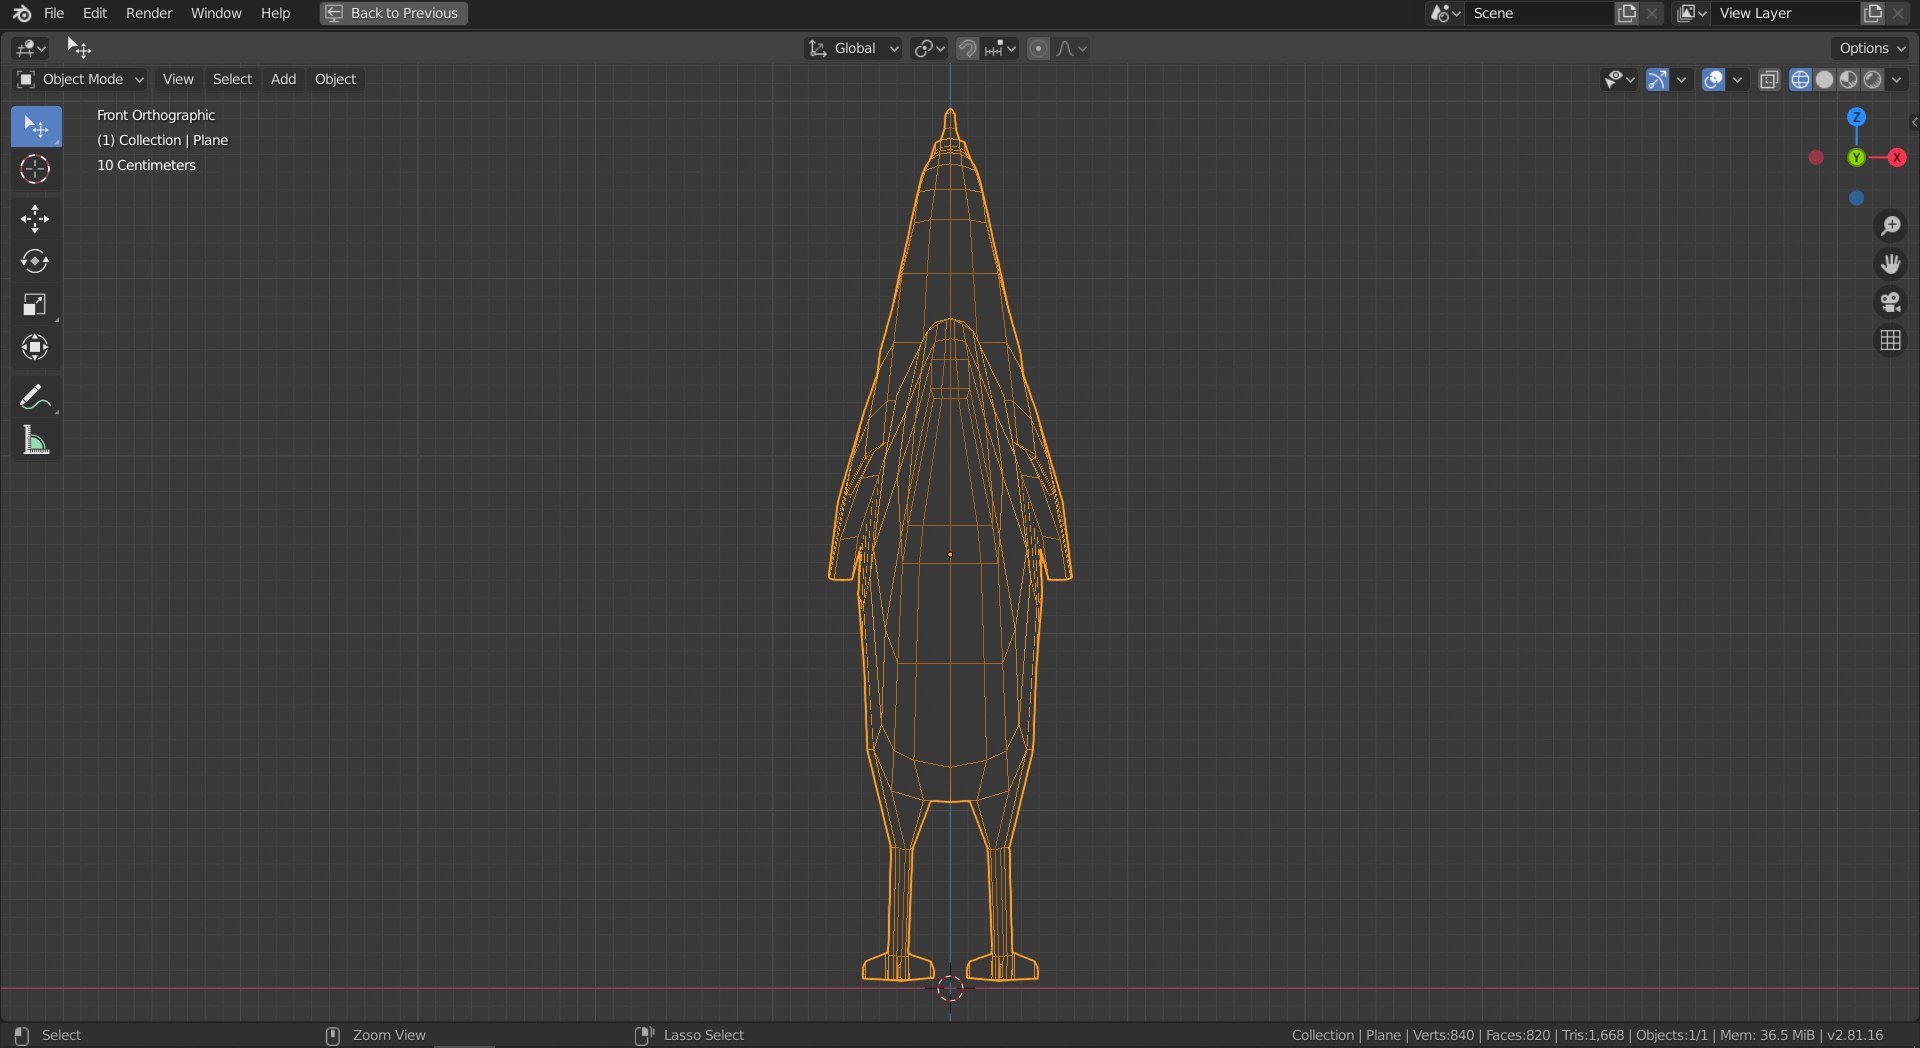The image size is (1920, 1048).
Task: Toggle X-ray mode button
Action: 1769,80
